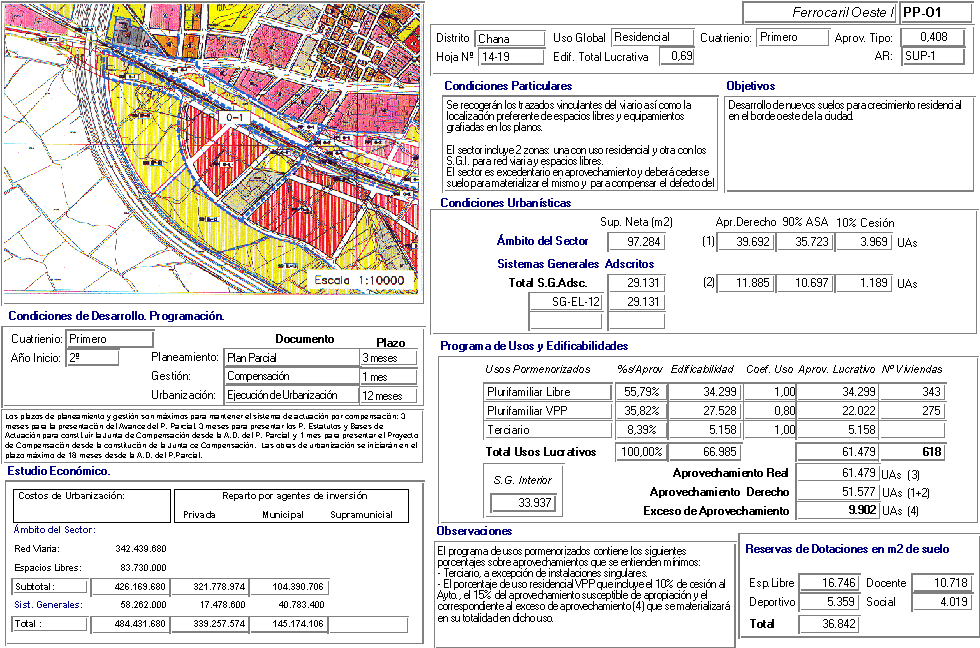
Task: Click the Uso Global field showing Residencial
Action: [x=652, y=38]
